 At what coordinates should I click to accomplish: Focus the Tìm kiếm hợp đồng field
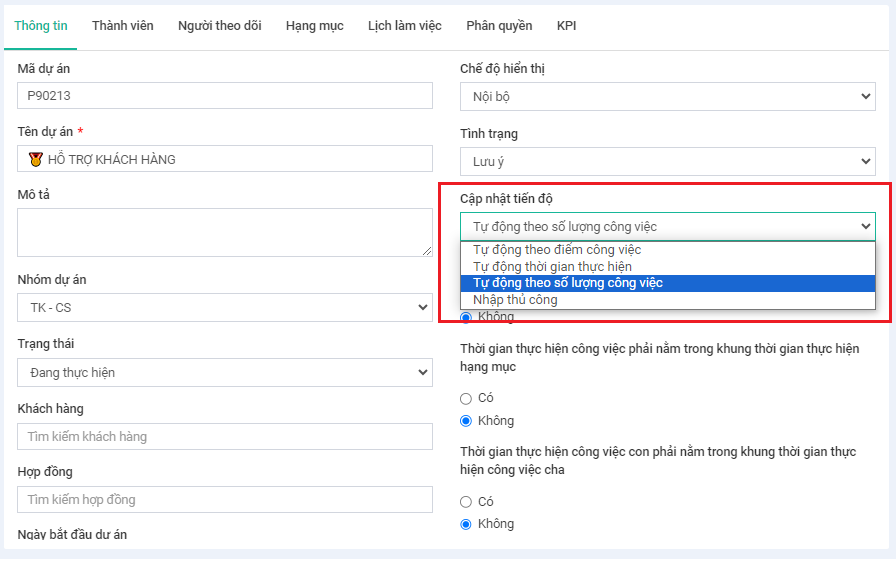click(225, 500)
